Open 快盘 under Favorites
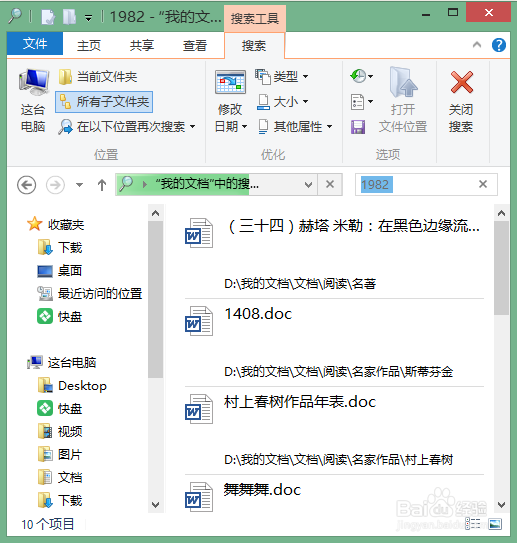The height and width of the screenshot is (543, 517). (60, 317)
